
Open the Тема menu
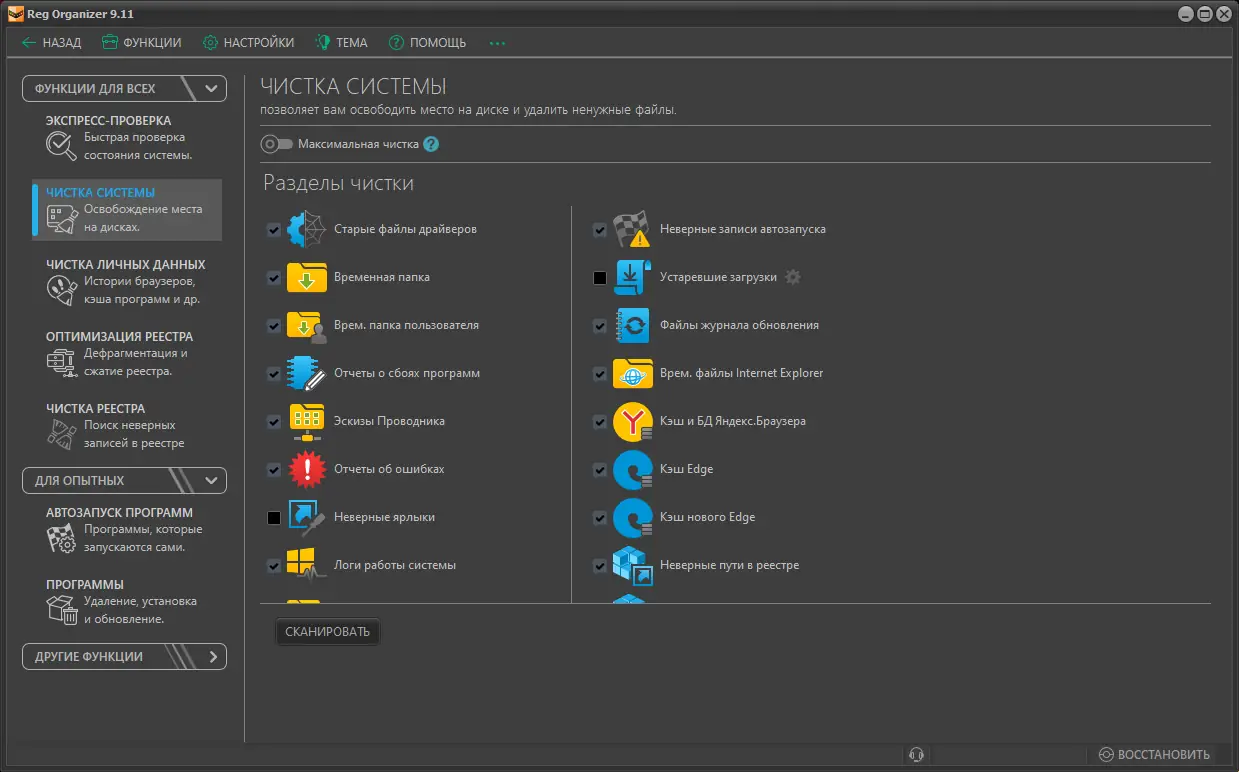pos(341,43)
